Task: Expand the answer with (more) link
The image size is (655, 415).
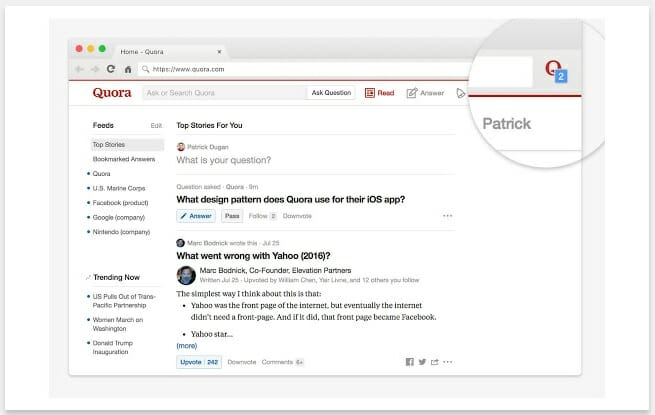Action: point(187,346)
